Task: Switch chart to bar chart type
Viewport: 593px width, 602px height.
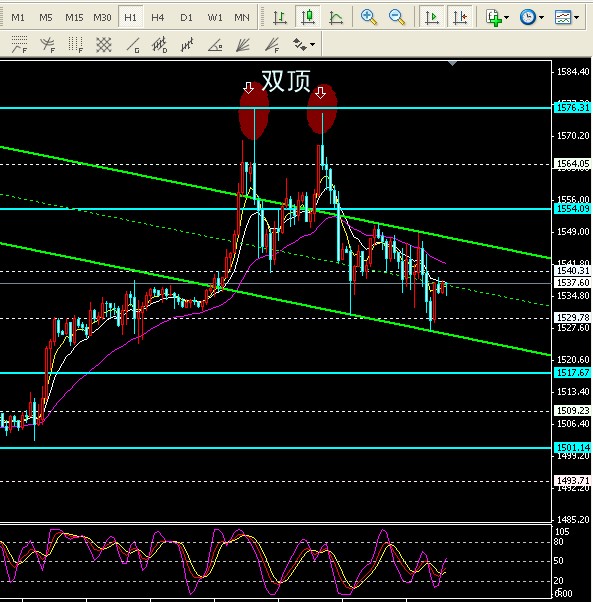Action: tap(280, 17)
